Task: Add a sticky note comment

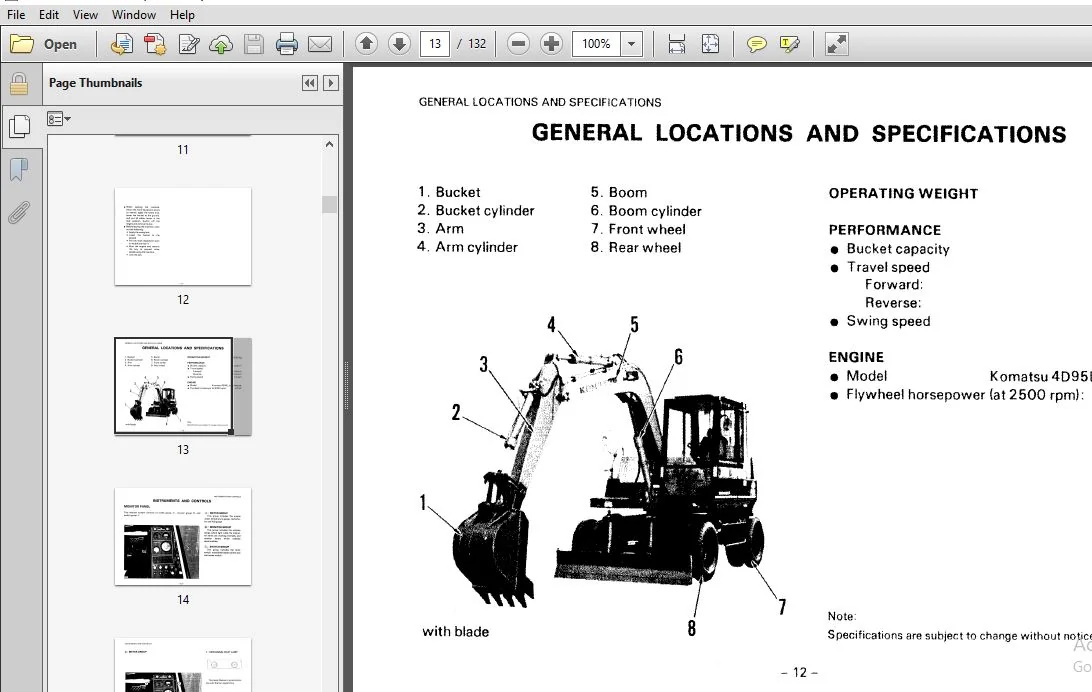Action: (x=756, y=44)
